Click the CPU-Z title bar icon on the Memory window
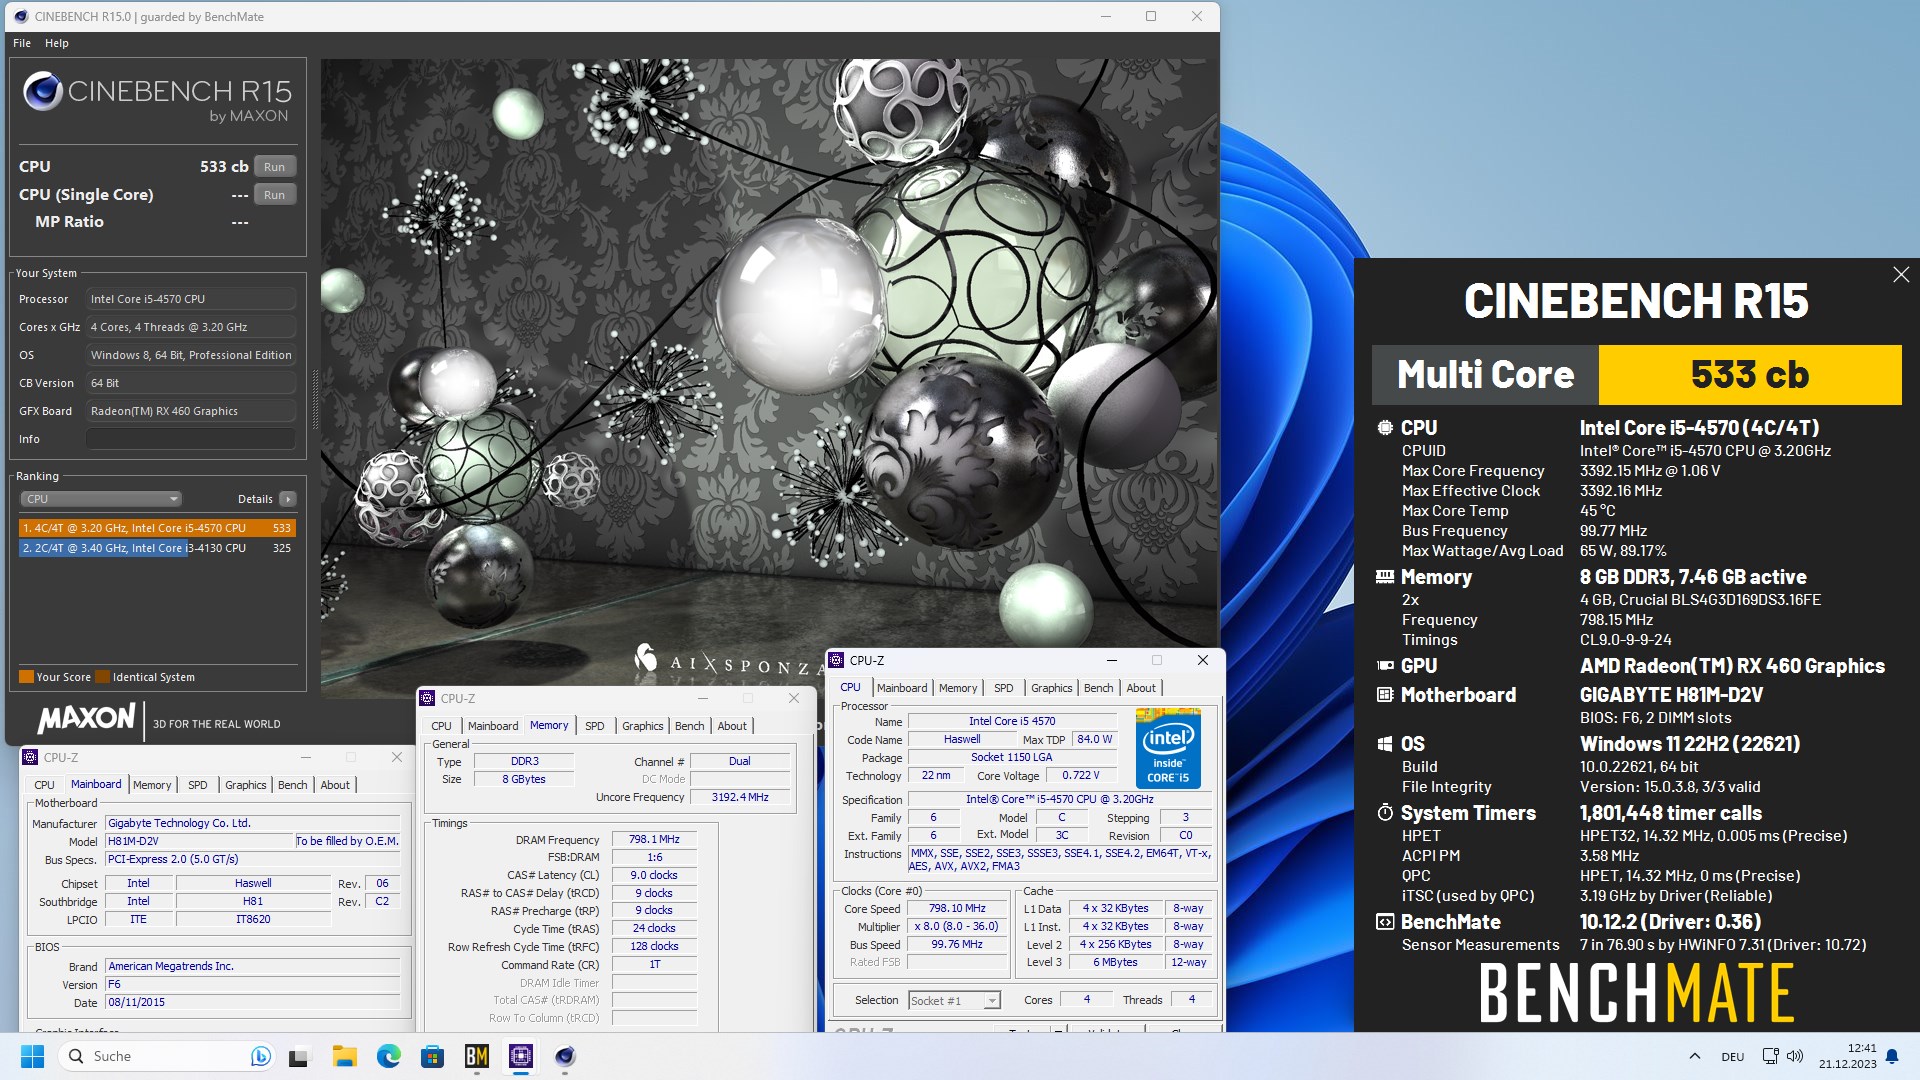Viewport: 1920px width, 1080px height. click(x=427, y=698)
